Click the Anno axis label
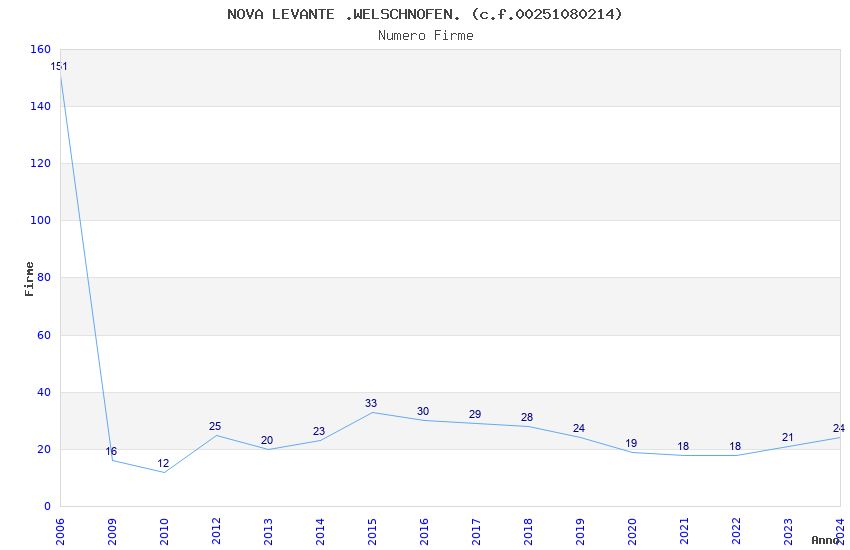Viewport: 850px width, 550px height. [825, 540]
